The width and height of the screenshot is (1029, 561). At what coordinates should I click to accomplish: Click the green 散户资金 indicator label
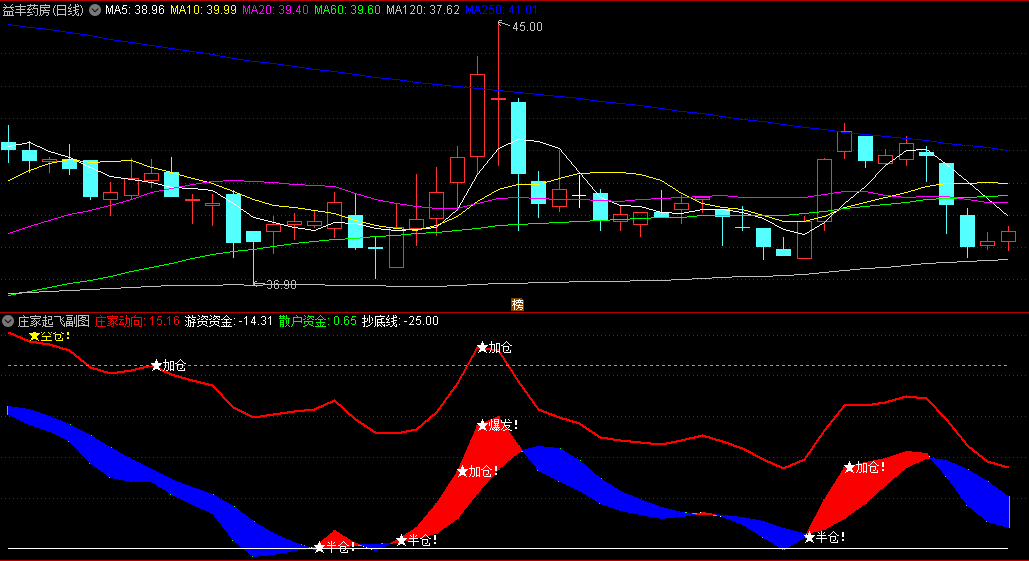point(318,321)
